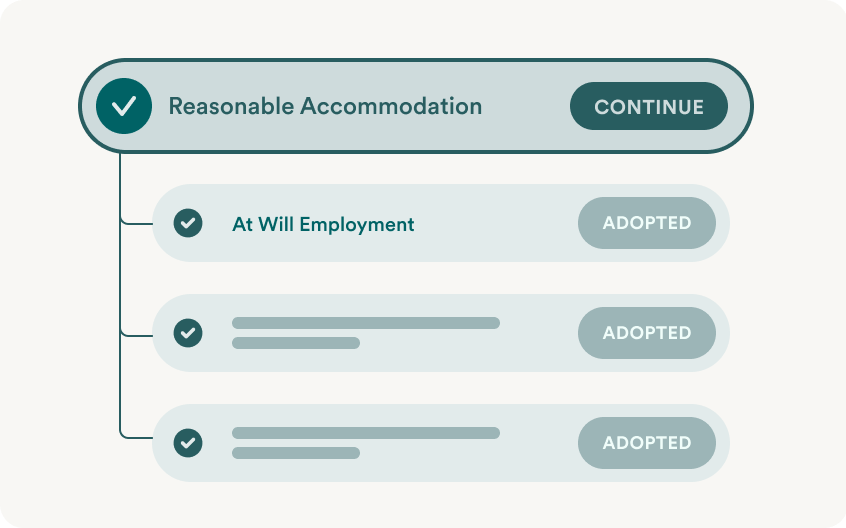Click the CONTINUE button
Viewport: 846px width, 528px height.
649,106
